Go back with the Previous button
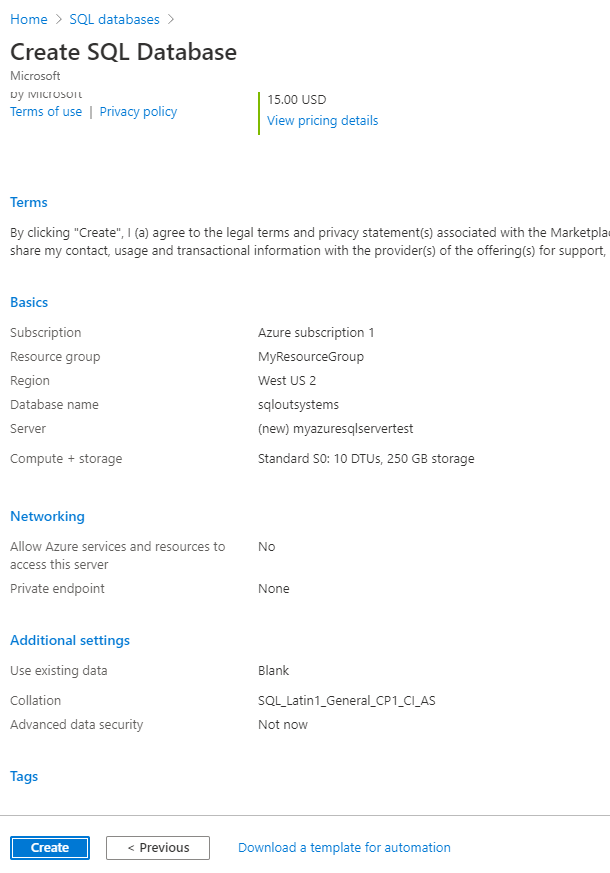610x873 pixels. click(157, 847)
